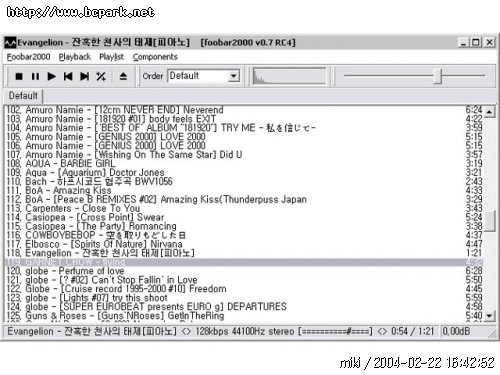The width and height of the screenshot is (500, 375).
Task: Select track 118 Evangelion
Action: pos(244,253)
